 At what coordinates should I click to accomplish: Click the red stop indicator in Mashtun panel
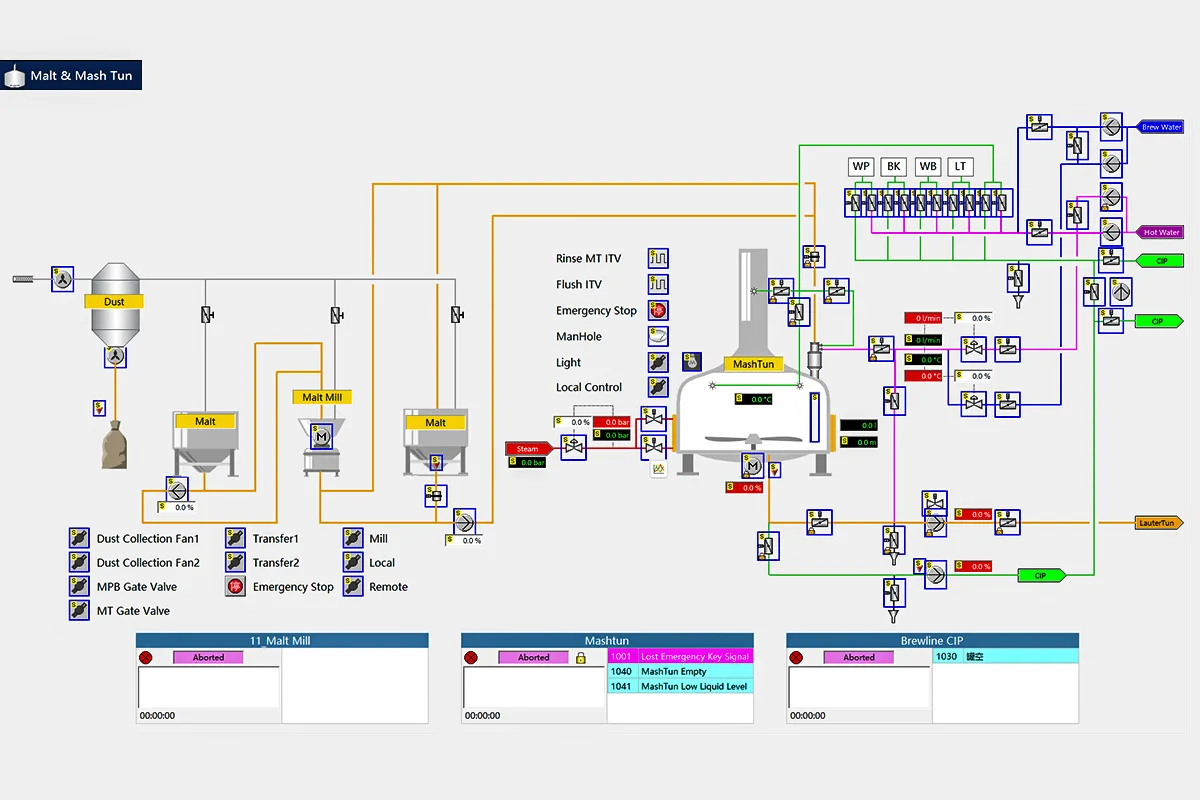click(471, 658)
